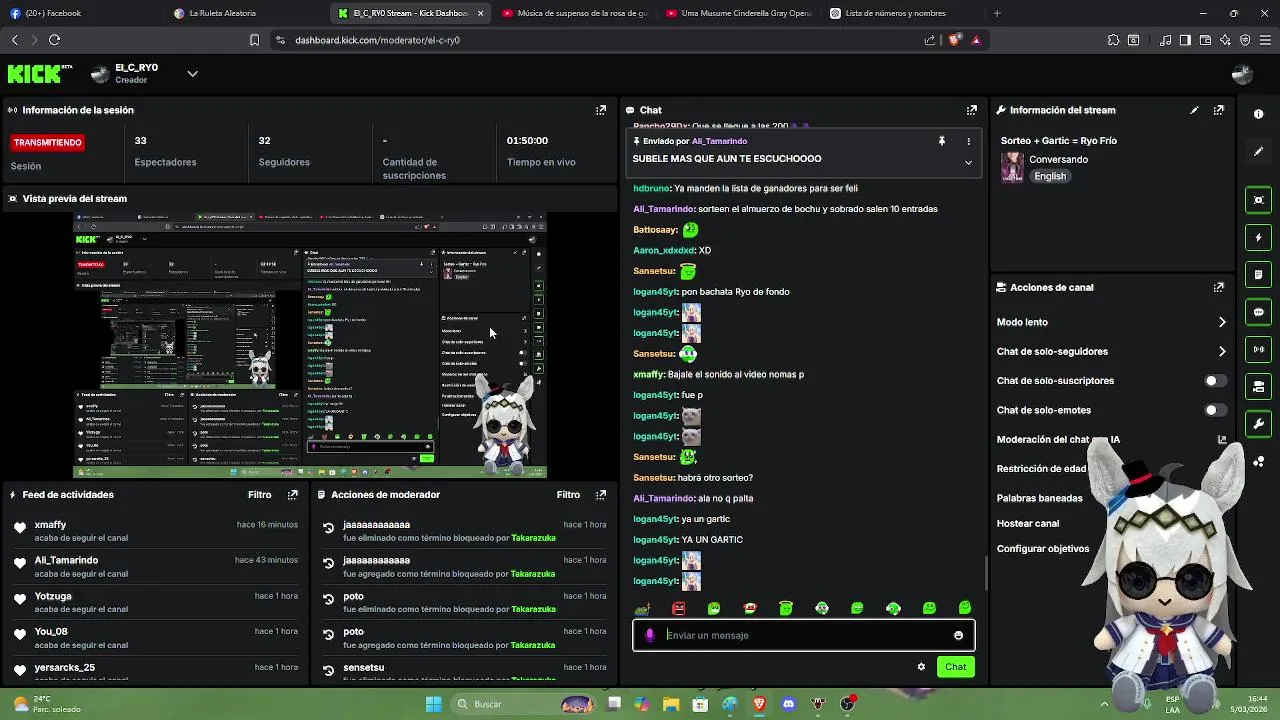Reload the page with browser refresh button

pyautogui.click(x=54, y=40)
